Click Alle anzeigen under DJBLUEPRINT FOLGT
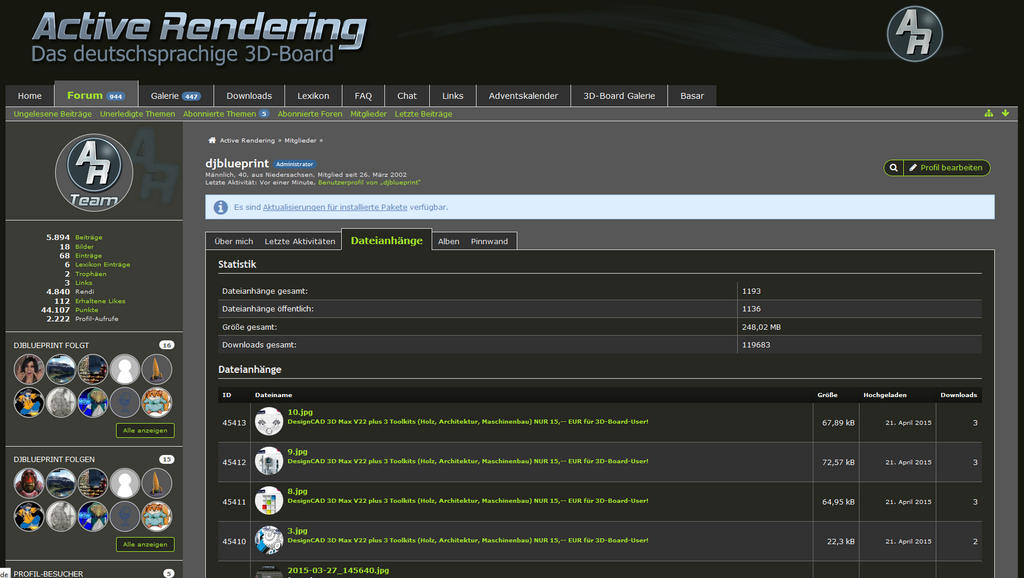The width and height of the screenshot is (1024, 578). [x=145, y=430]
